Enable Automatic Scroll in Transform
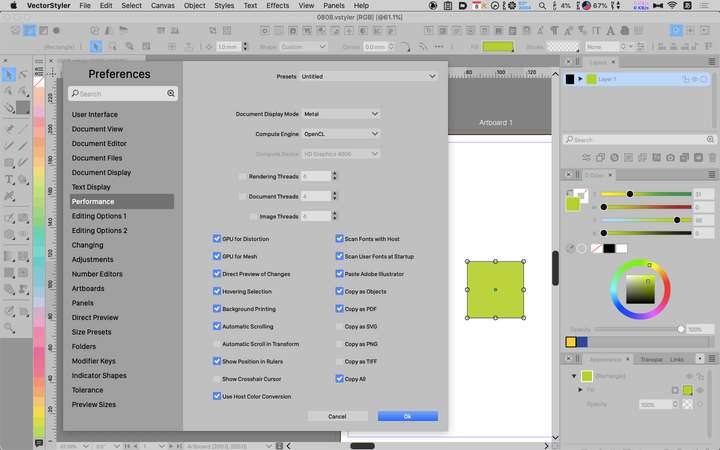Screen dimensions: 720x450 pyautogui.click(x=217, y=343)
